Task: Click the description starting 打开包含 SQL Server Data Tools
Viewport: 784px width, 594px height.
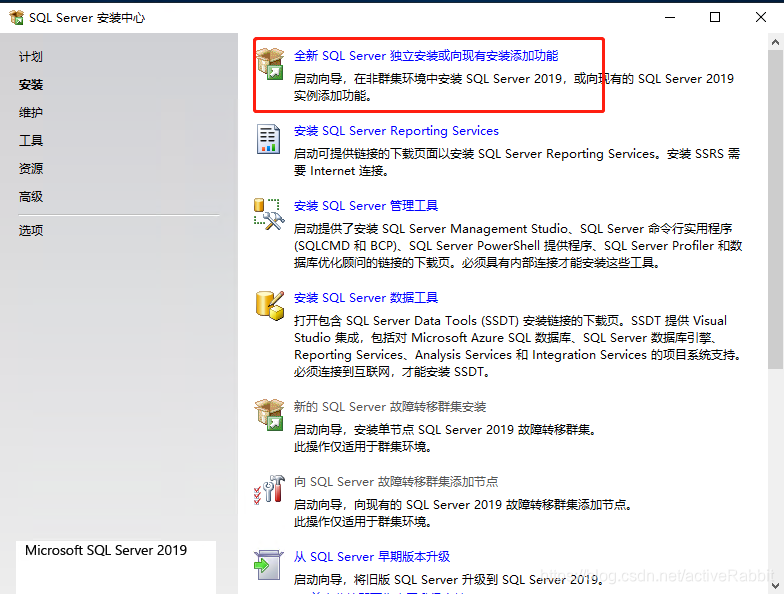Action: click(518, 346)
